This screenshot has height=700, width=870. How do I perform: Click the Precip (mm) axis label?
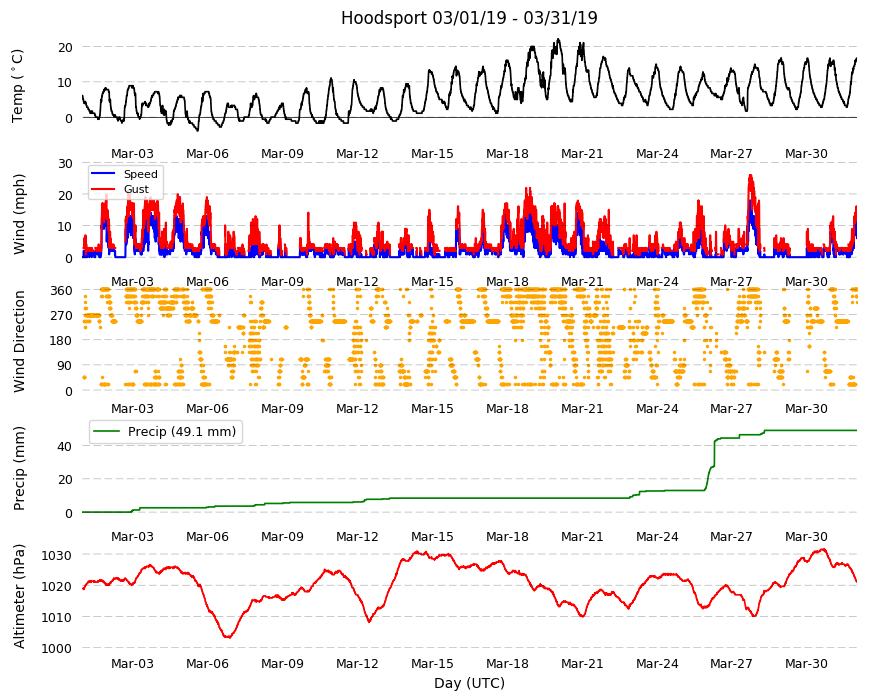pos(19,468)
